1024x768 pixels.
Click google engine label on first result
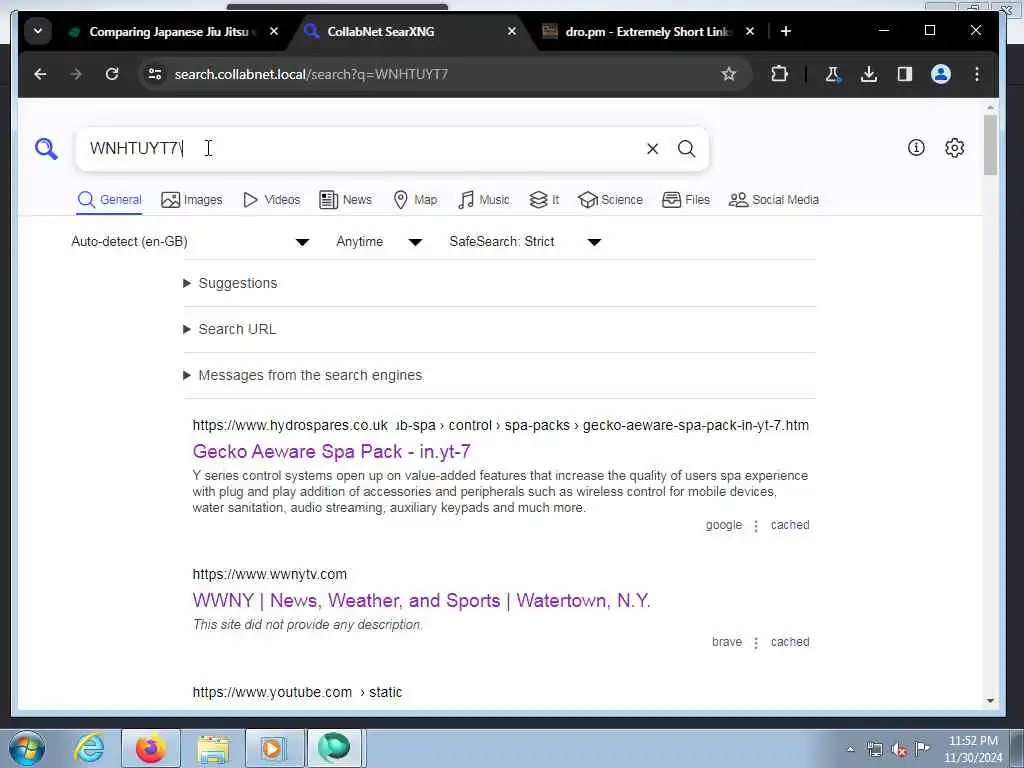(x=724, y=525)
